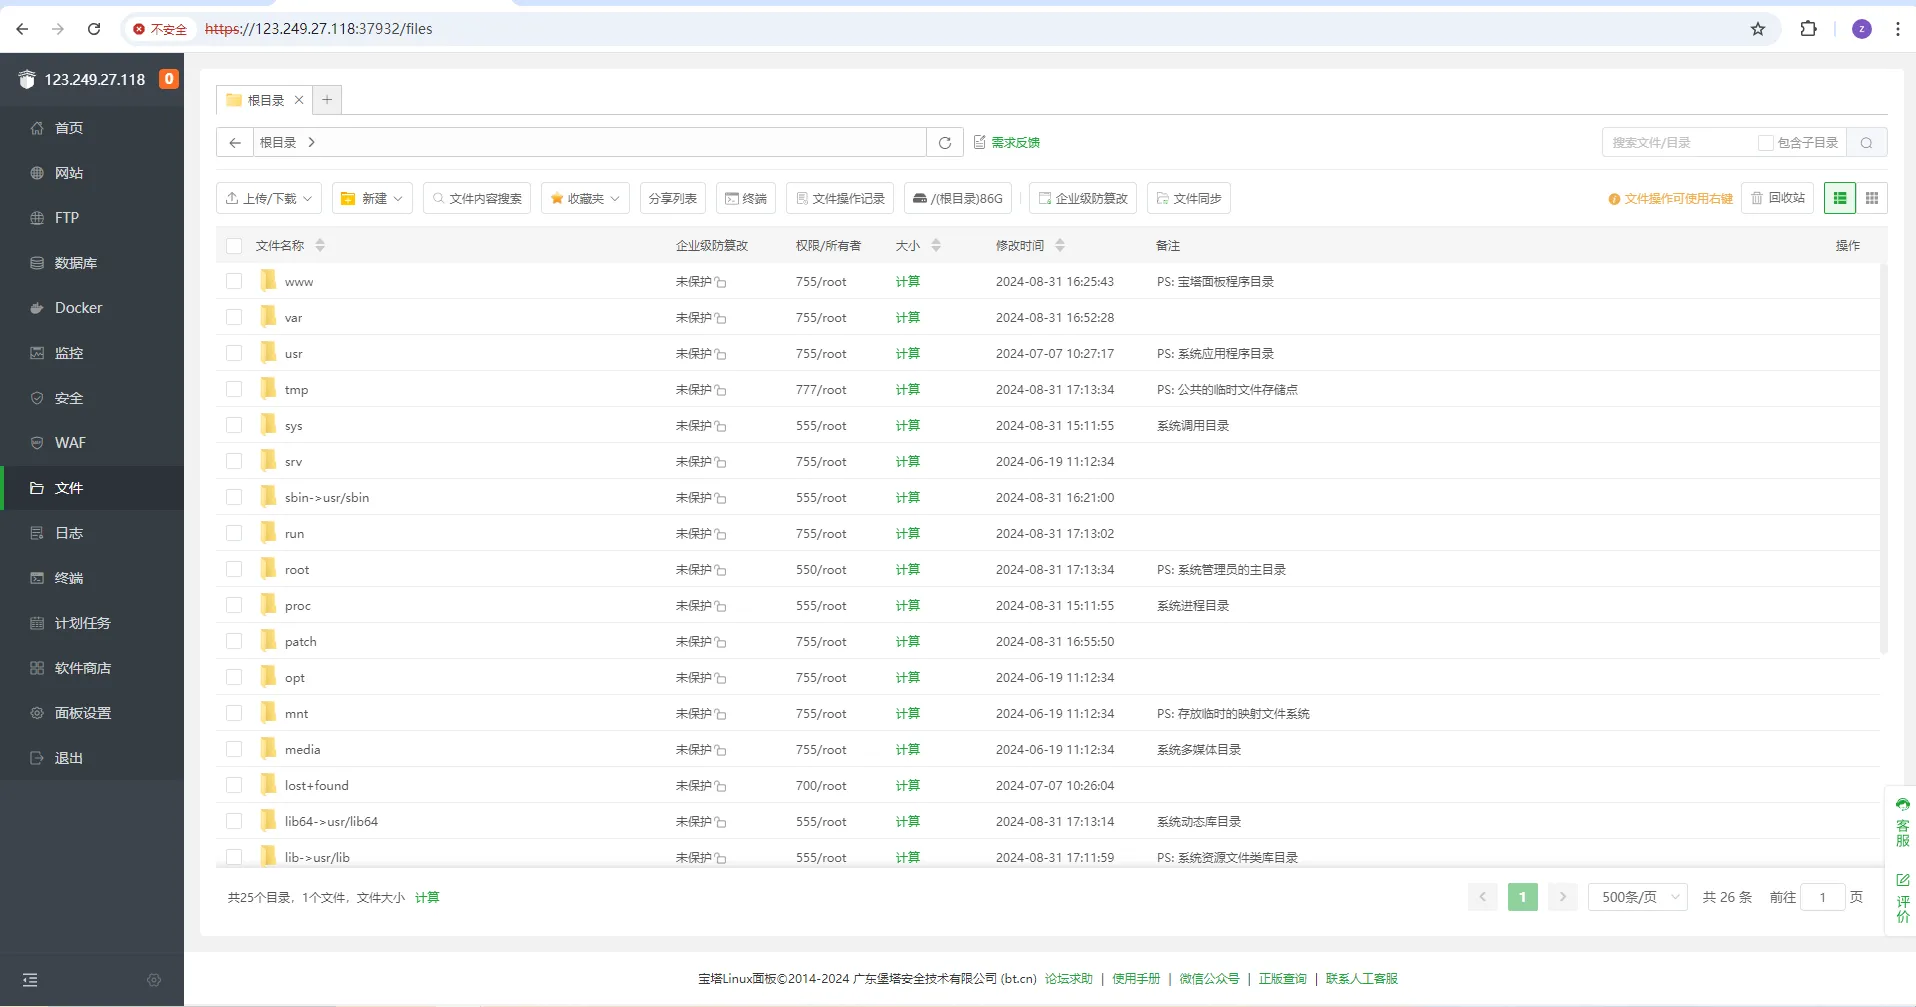
Task: Switch to grid view icon
Action: (1872, 198)
